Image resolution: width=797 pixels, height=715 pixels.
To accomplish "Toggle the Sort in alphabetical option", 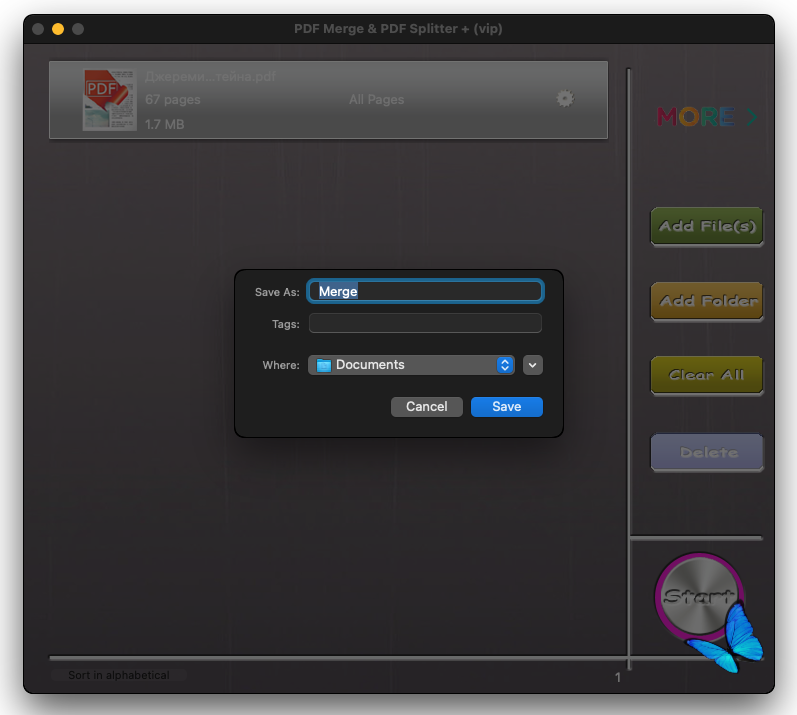I will pos(119,675).
